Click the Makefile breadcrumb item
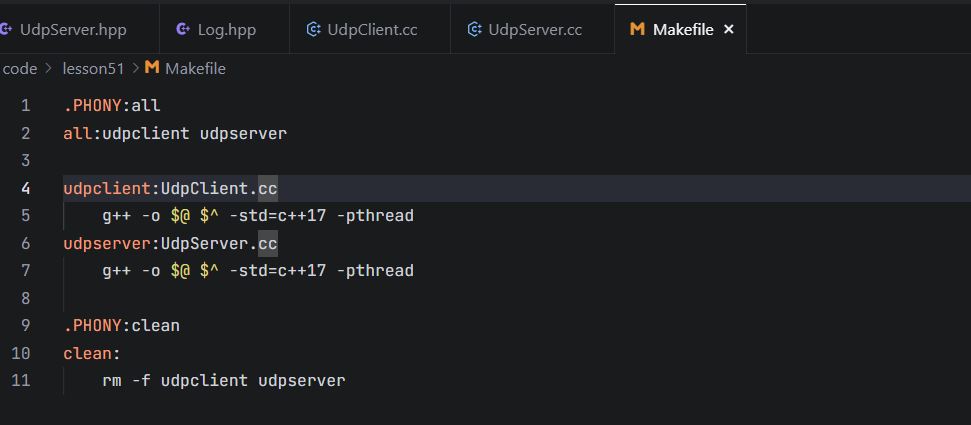Image resolution: width=971 pixels, height=425 pixels. (195, 69)
